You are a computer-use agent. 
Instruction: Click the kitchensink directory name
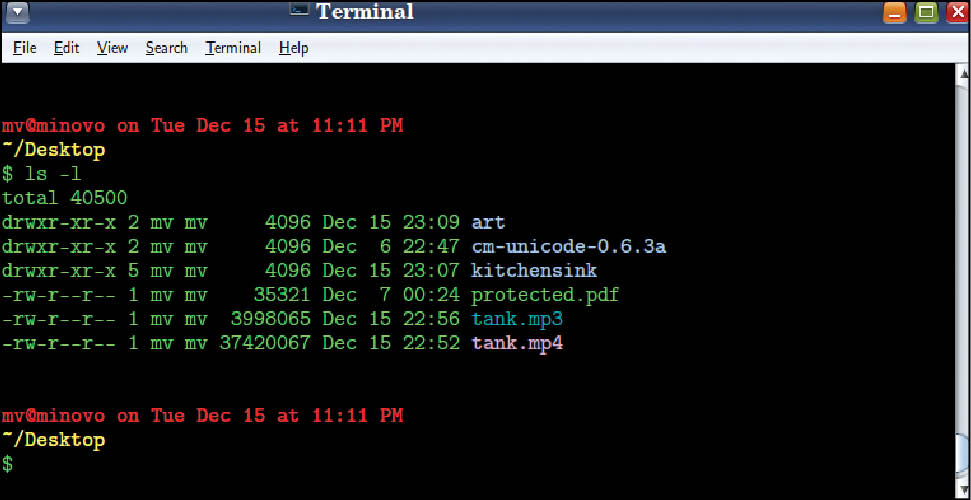coord(534,271)
